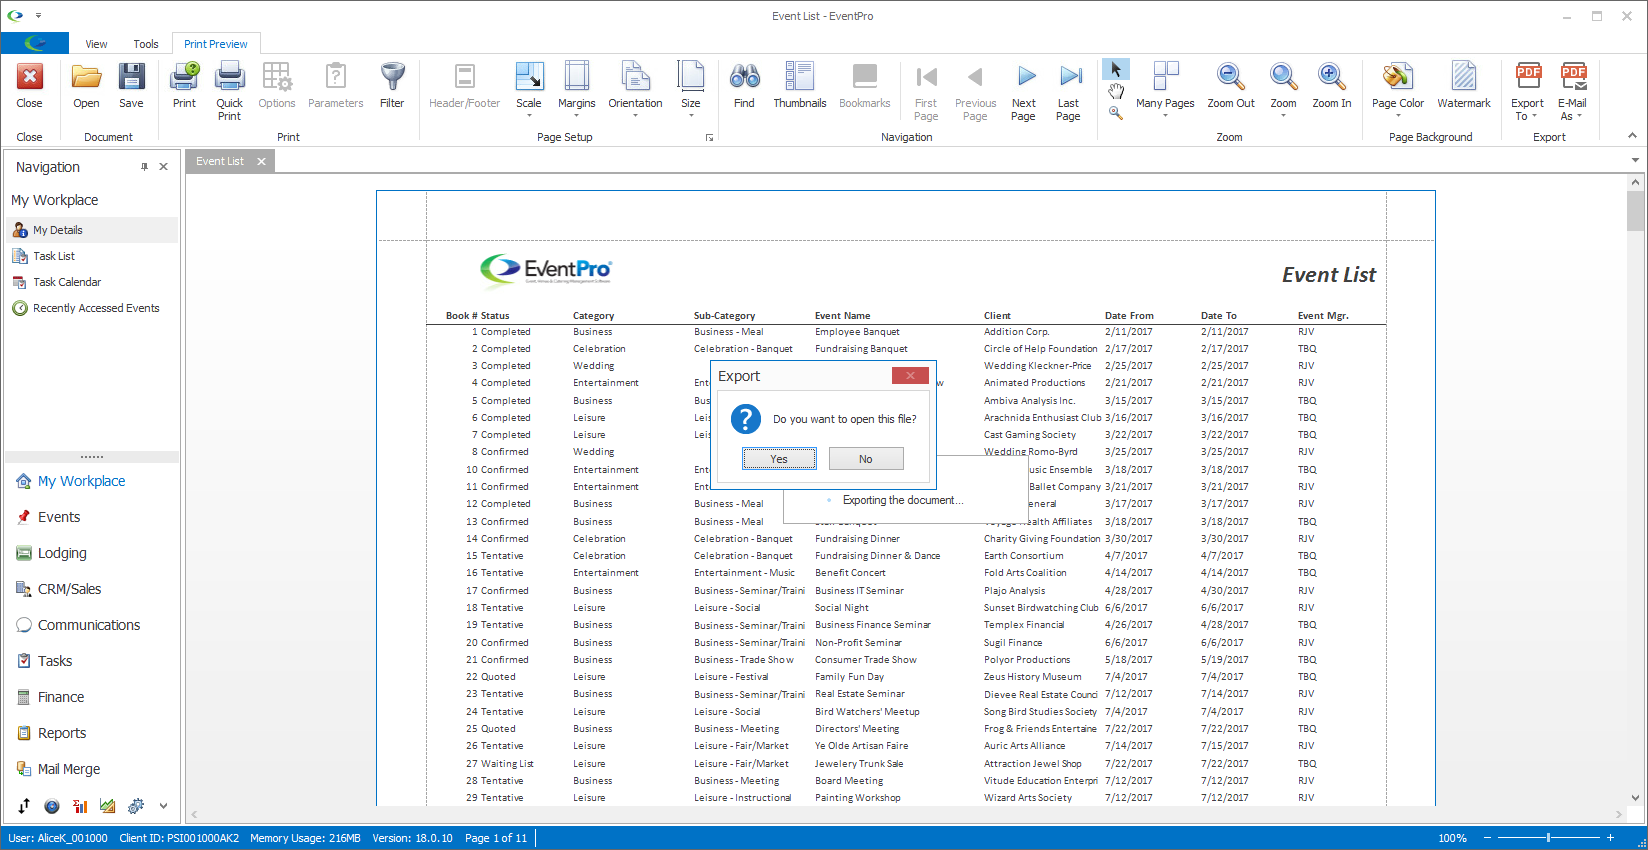
Task: Jump to Last Page
Action: pos(1069,91)
